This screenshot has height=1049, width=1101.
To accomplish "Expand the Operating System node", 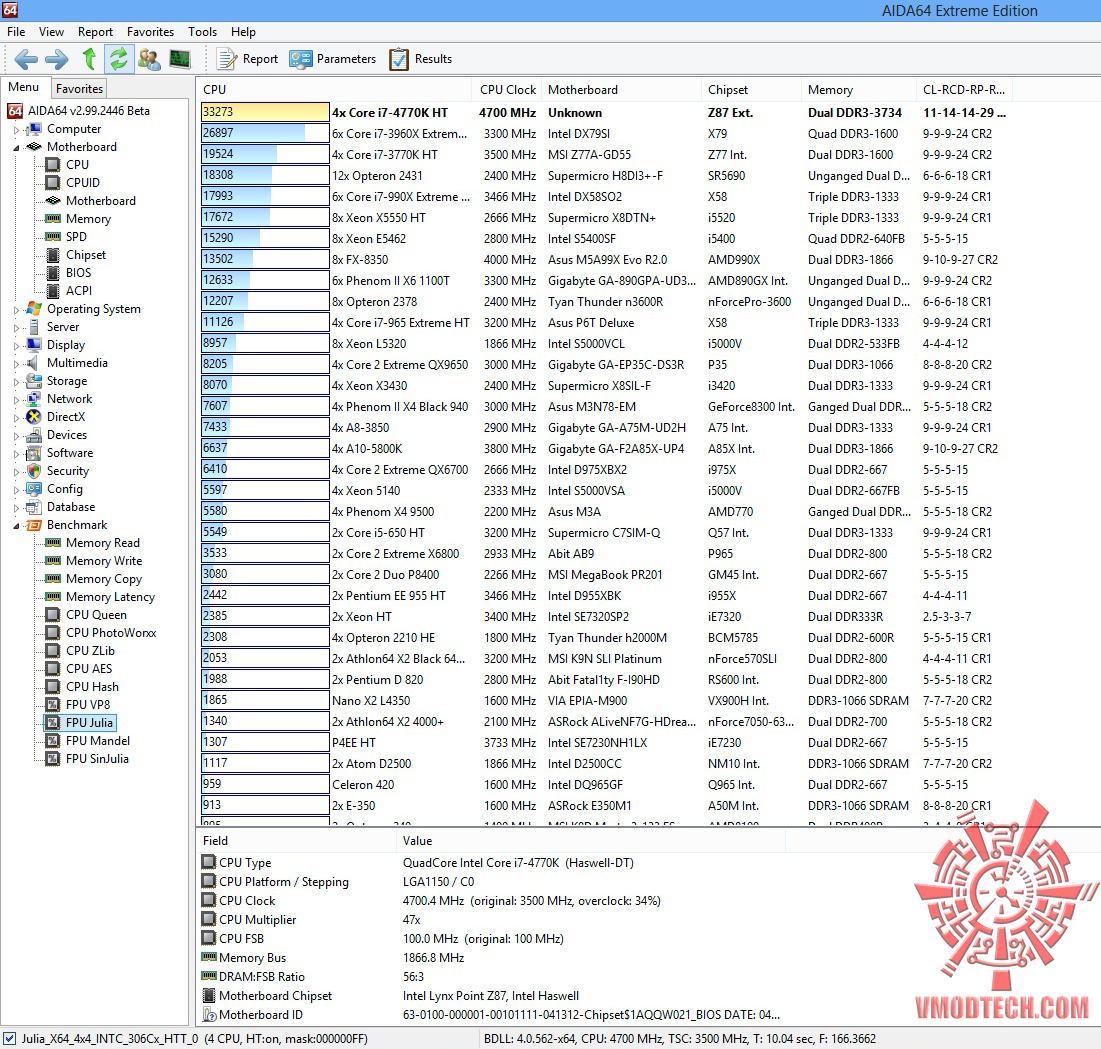I will click(x=16, y=310).
